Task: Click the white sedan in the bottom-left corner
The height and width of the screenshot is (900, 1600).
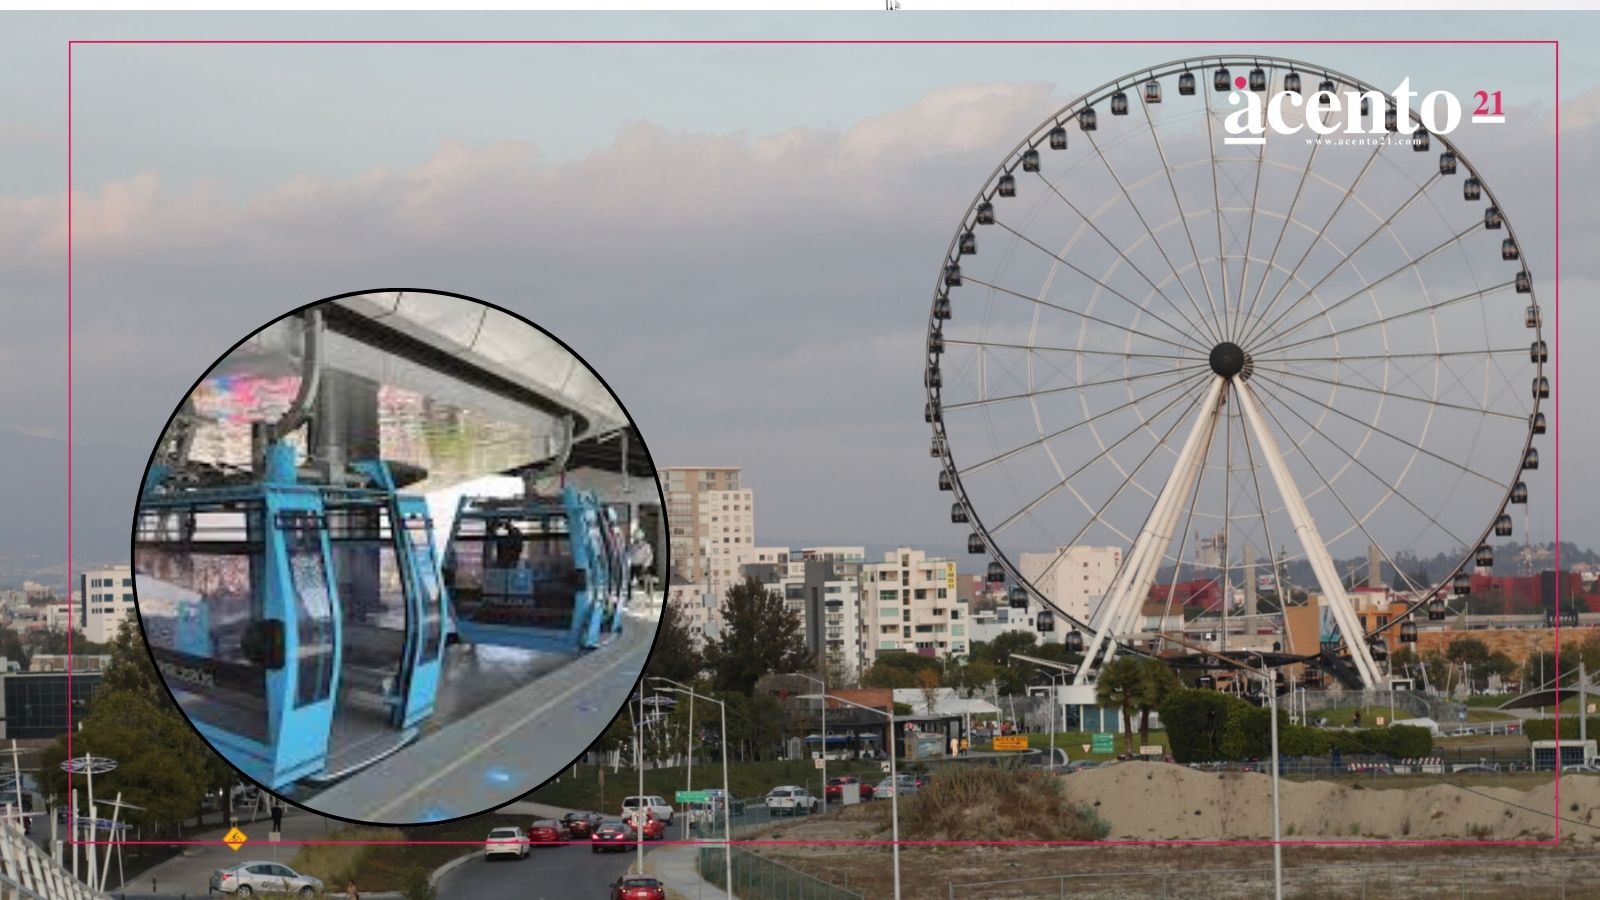Action: [x=266, y=879]
